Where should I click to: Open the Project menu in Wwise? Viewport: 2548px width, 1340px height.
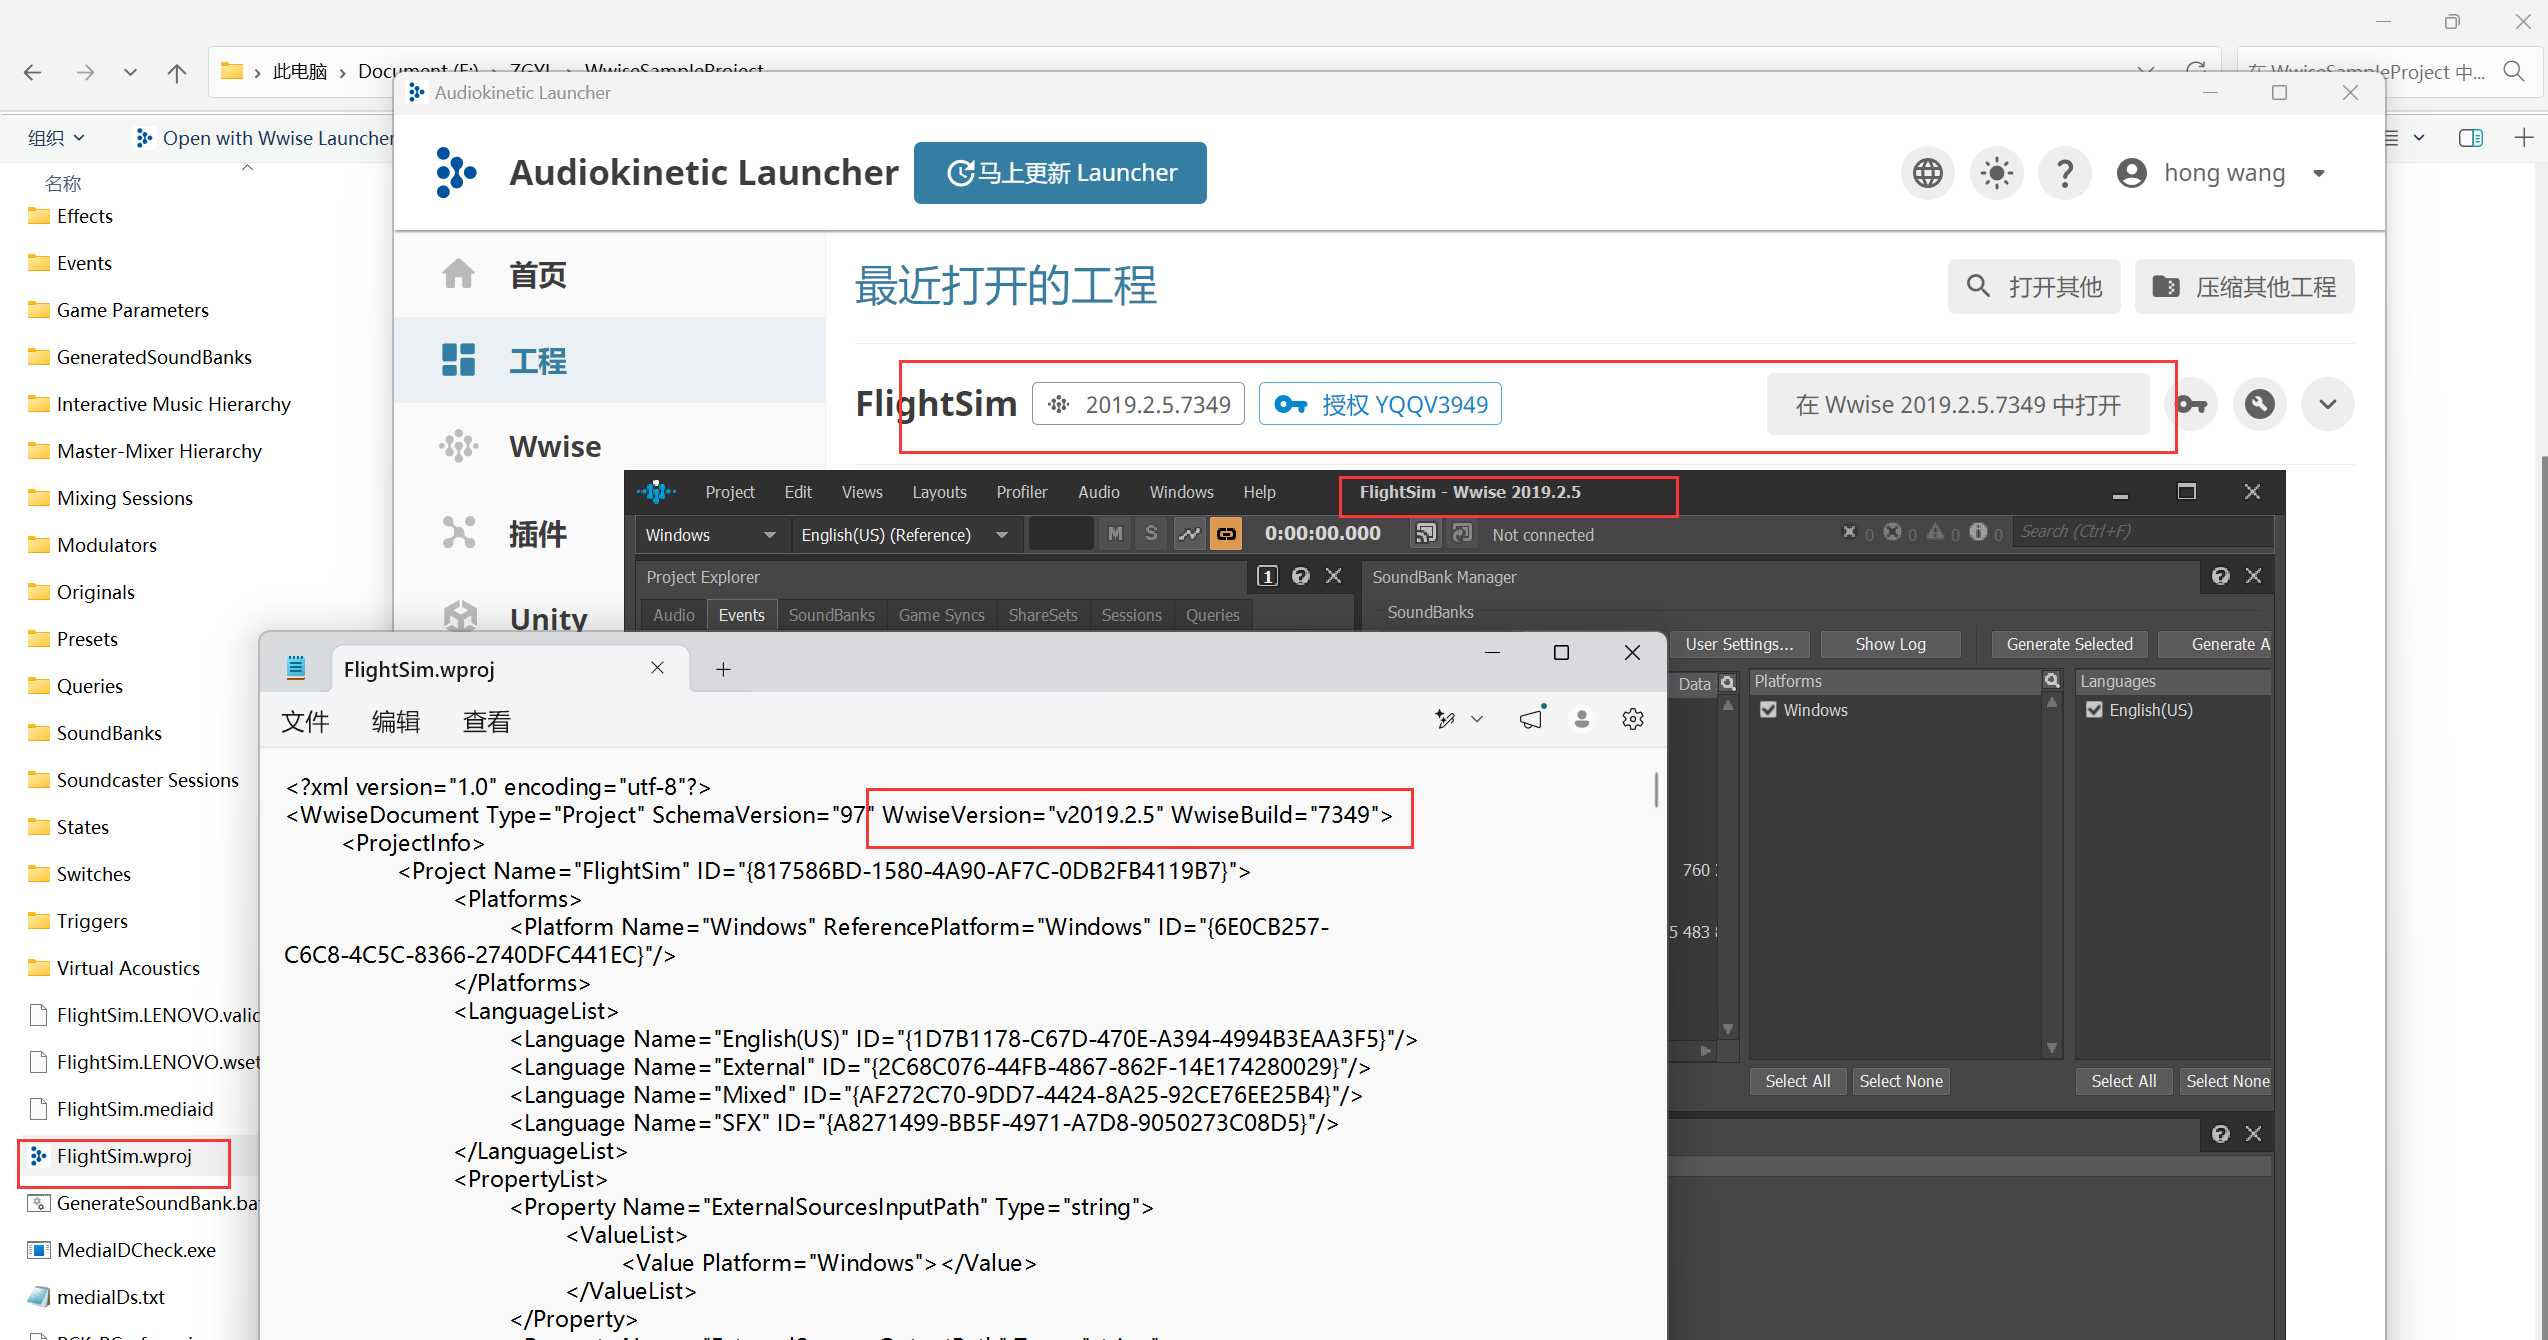pyautogui.click(x=730, y=492)
